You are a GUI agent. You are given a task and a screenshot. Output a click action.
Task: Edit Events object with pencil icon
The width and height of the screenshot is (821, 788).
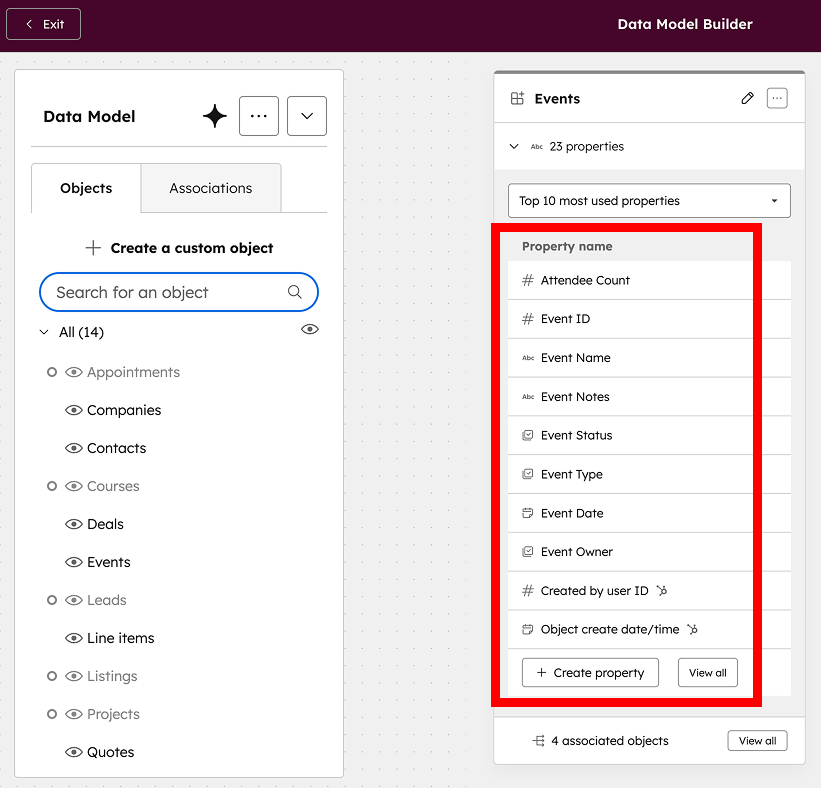coord(748,98)
